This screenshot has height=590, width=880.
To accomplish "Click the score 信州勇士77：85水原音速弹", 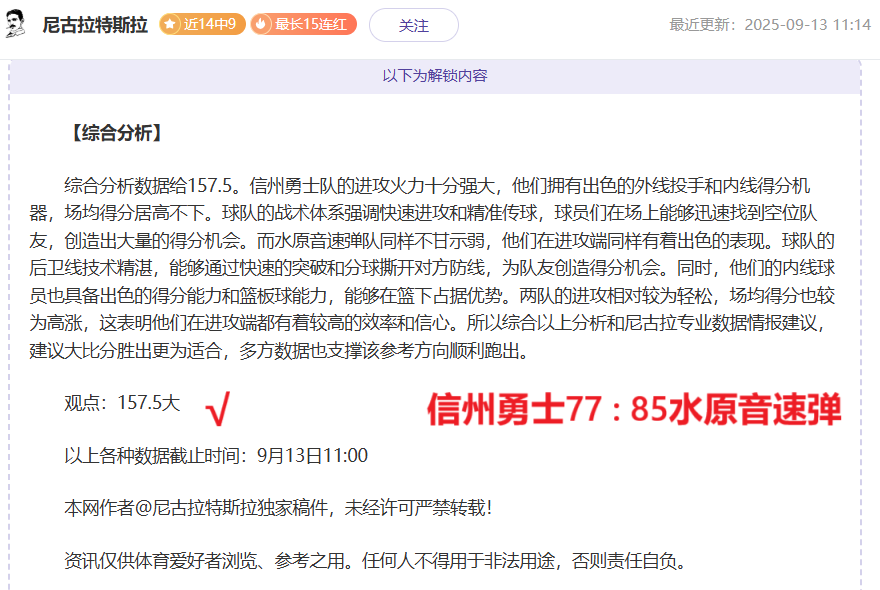I will pyautogui.click(x=634, y=409).
